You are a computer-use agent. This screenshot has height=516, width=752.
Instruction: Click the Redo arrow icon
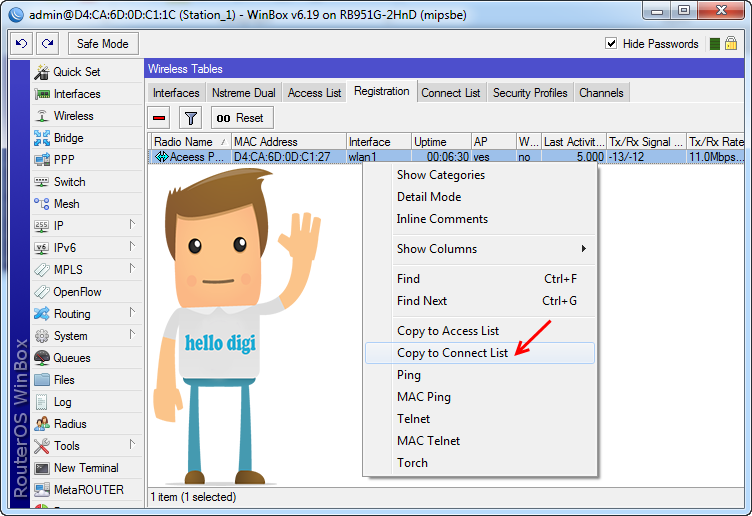click(x=47, y=44)
